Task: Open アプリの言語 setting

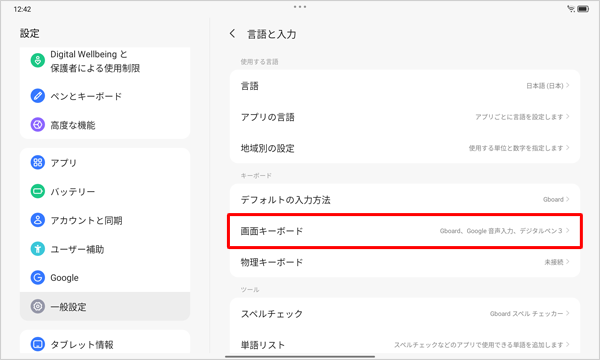Action: point(405,117)
